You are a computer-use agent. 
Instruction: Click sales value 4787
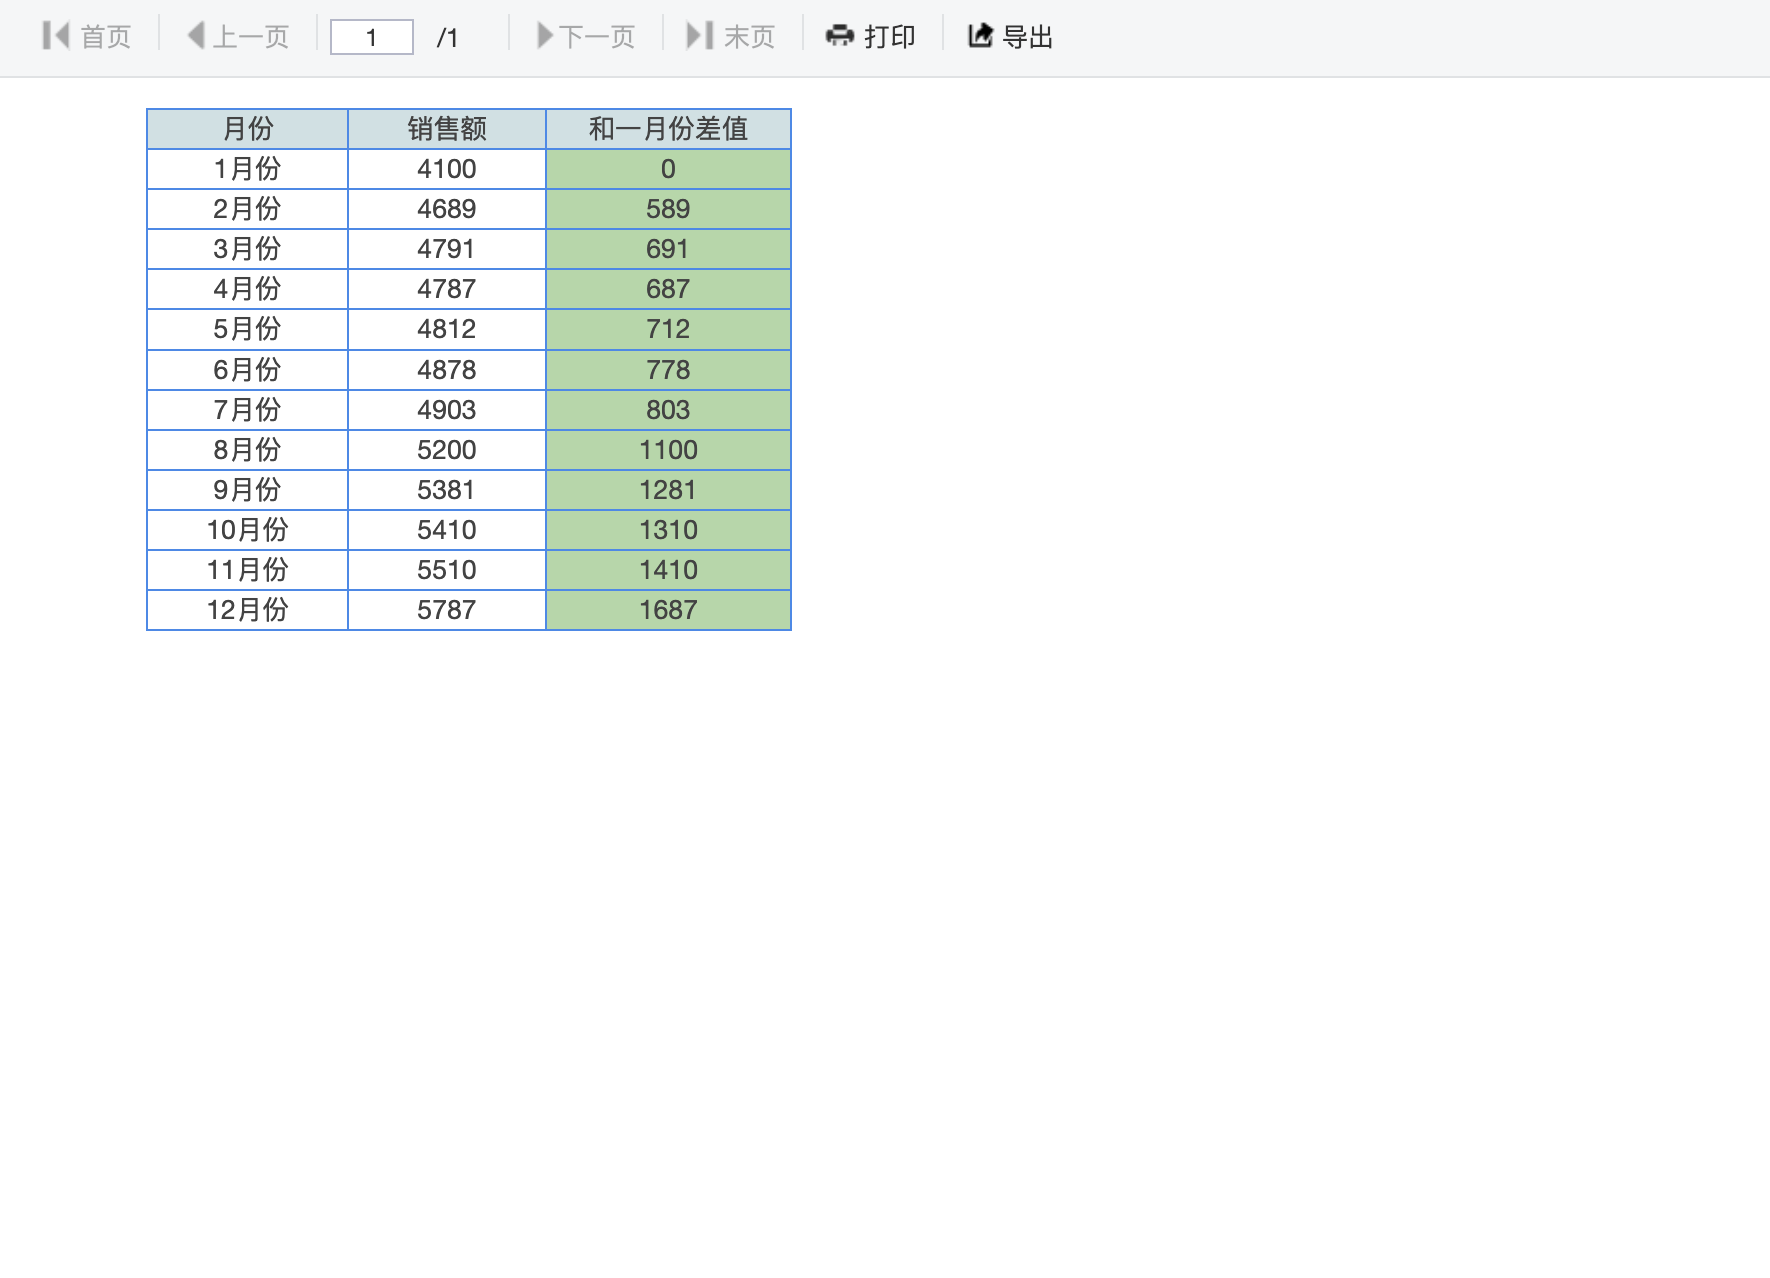[x=447, y=289]
